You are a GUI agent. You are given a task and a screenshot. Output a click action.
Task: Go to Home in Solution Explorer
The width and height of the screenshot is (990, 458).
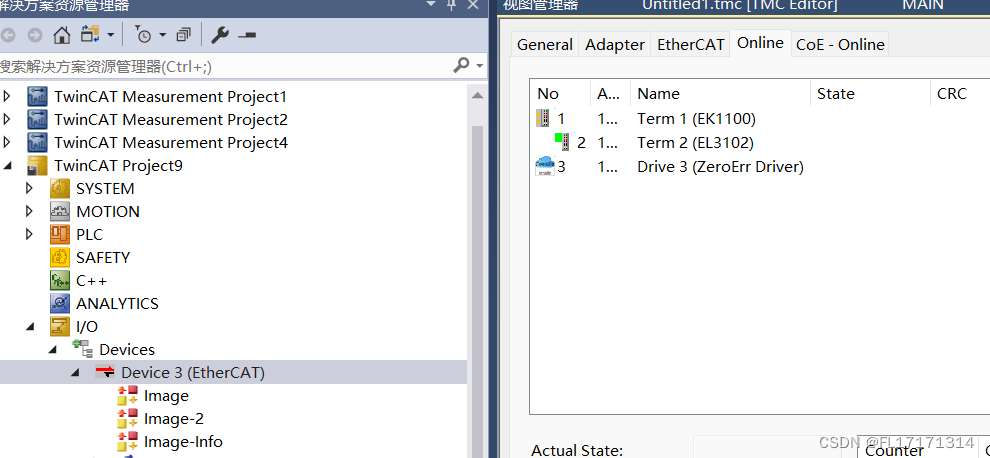click(x=61, y=35)
